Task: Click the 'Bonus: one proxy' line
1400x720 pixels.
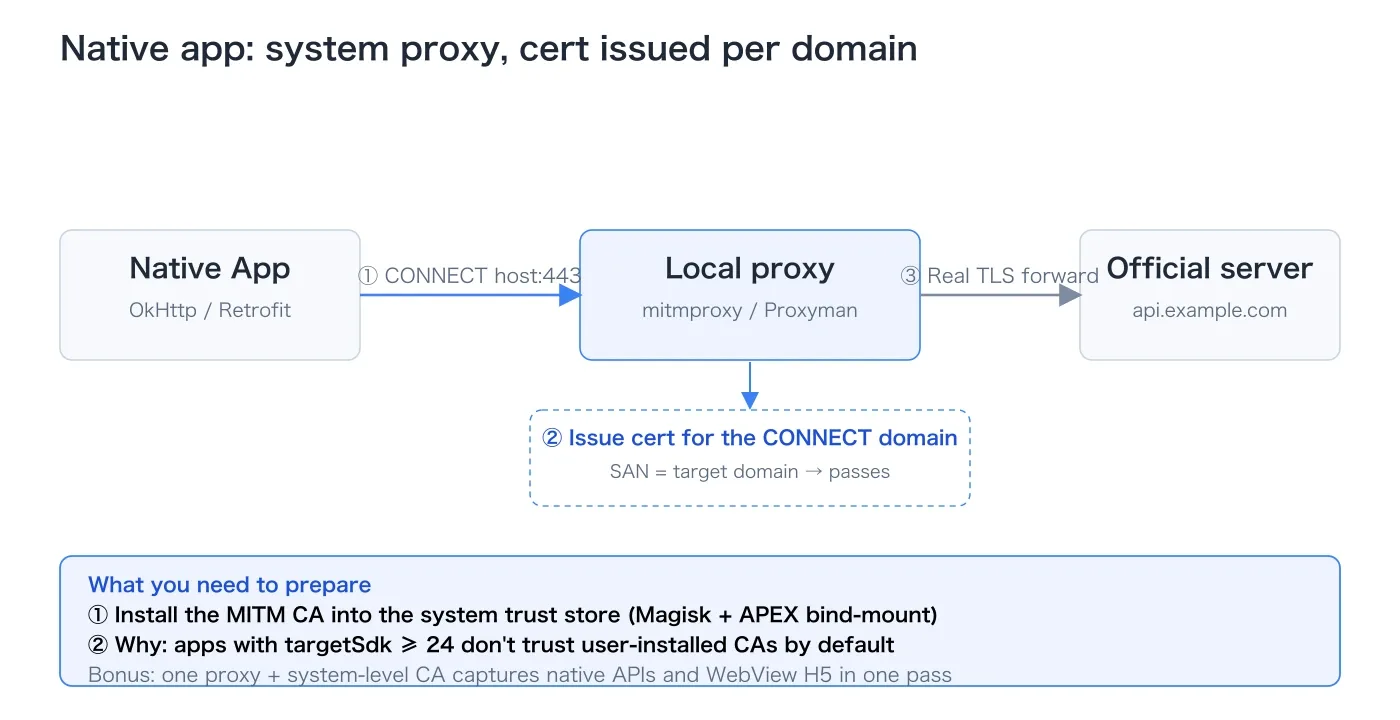Action: coord(520,675)
